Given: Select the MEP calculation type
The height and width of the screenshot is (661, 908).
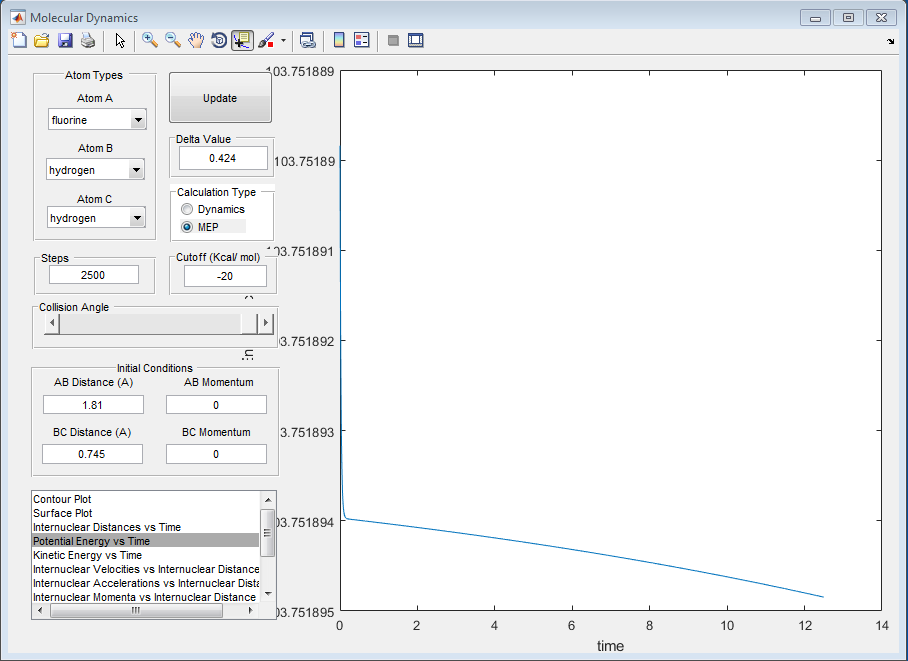Looking at the screenshot, I should [x=200, y=227].
